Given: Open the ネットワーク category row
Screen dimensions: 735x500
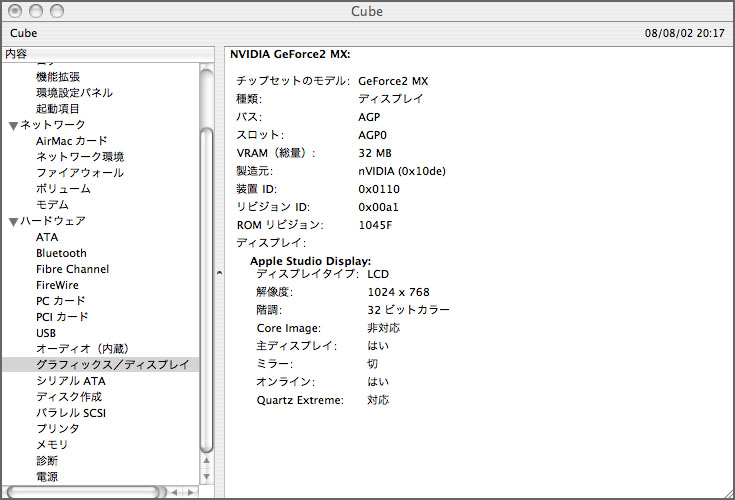Looking at the screenshot, I should click(x=52, y=125).
